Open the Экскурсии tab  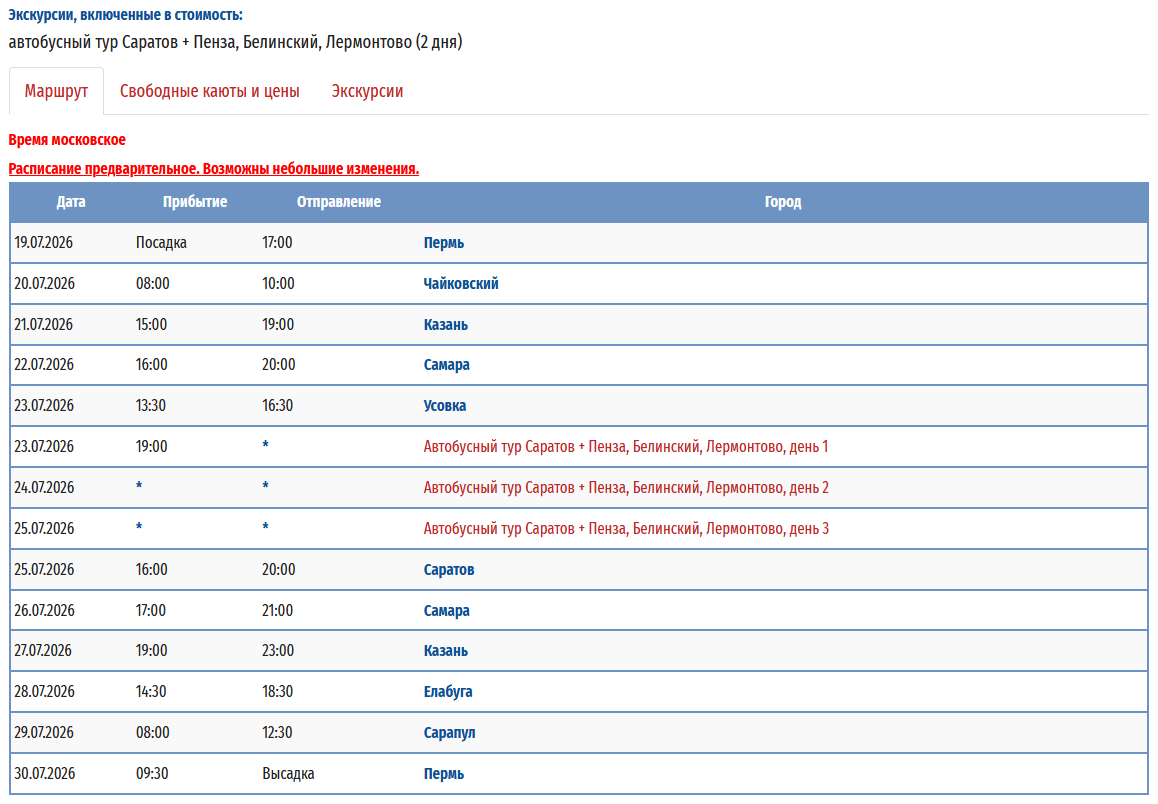point(367,91)
